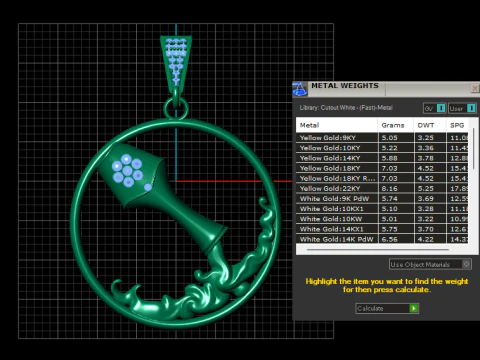Image resolution: width=480 pixels, height=360 pixels.
Task: Click the 4.22 DWT value
Action: click(426, 239)
